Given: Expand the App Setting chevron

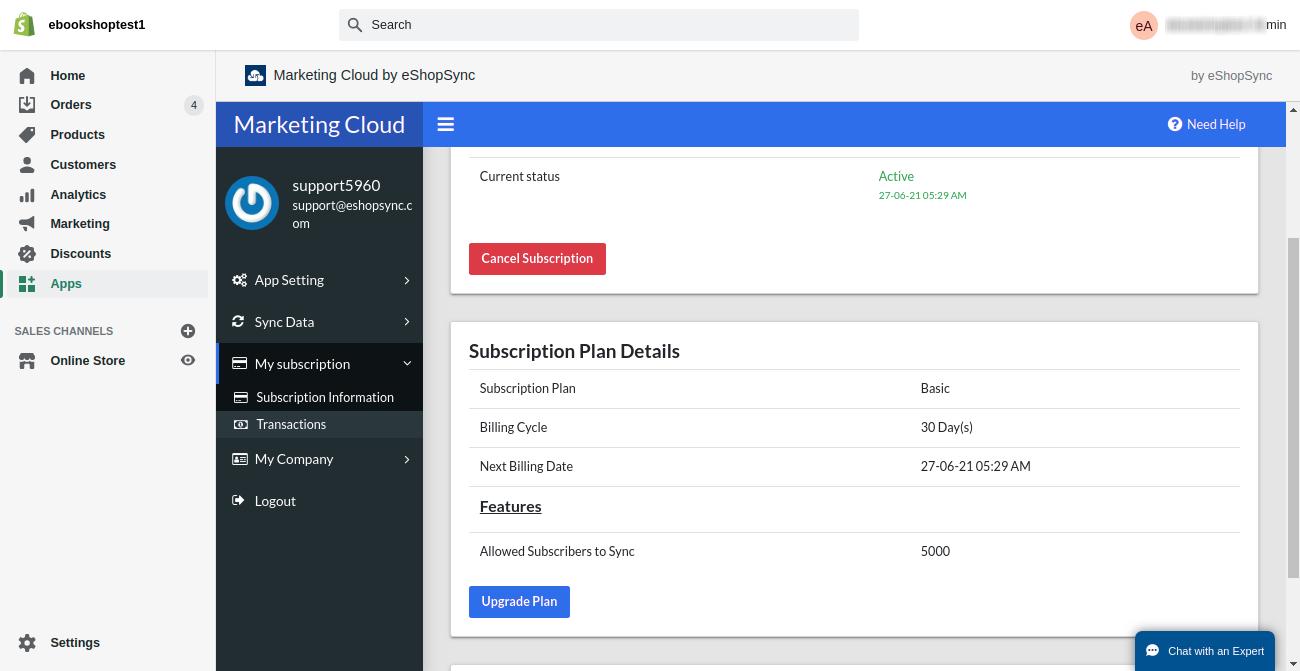Looking at the screenshot, I should pyautogui.click(x=407, y=281).
